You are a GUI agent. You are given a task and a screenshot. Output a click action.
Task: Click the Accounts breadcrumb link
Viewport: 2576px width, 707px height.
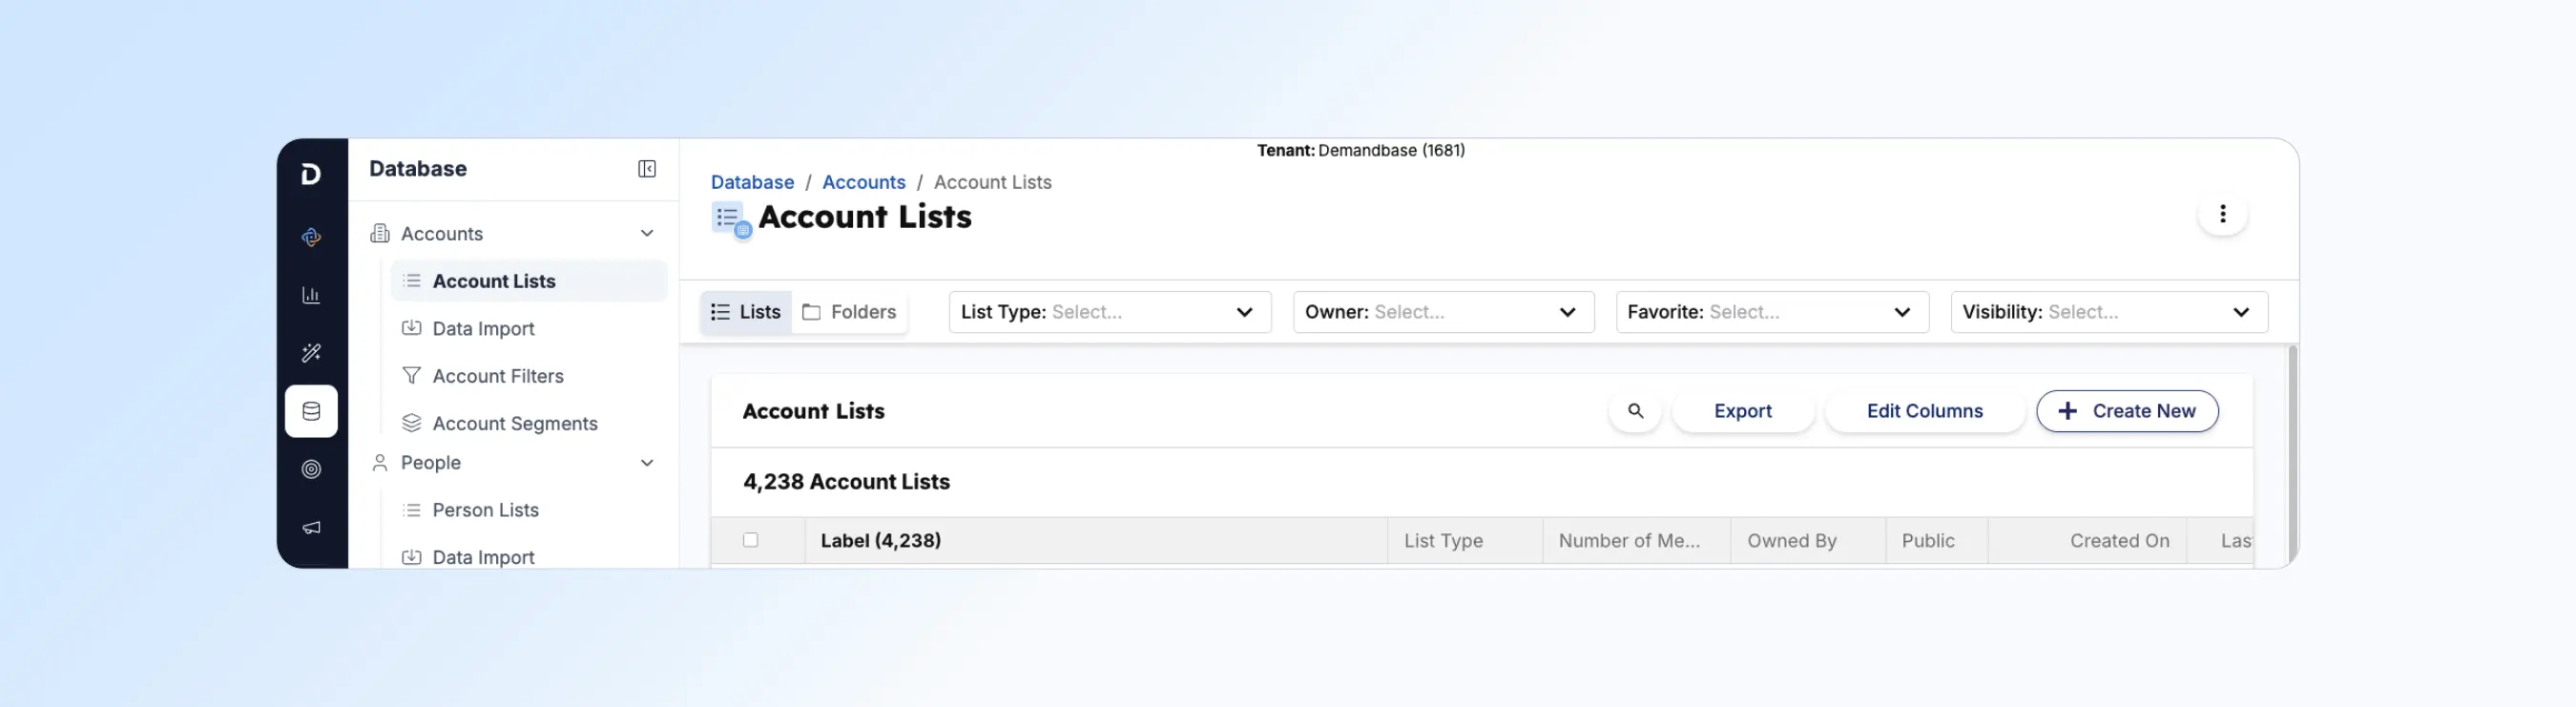[x=863, y=182]
